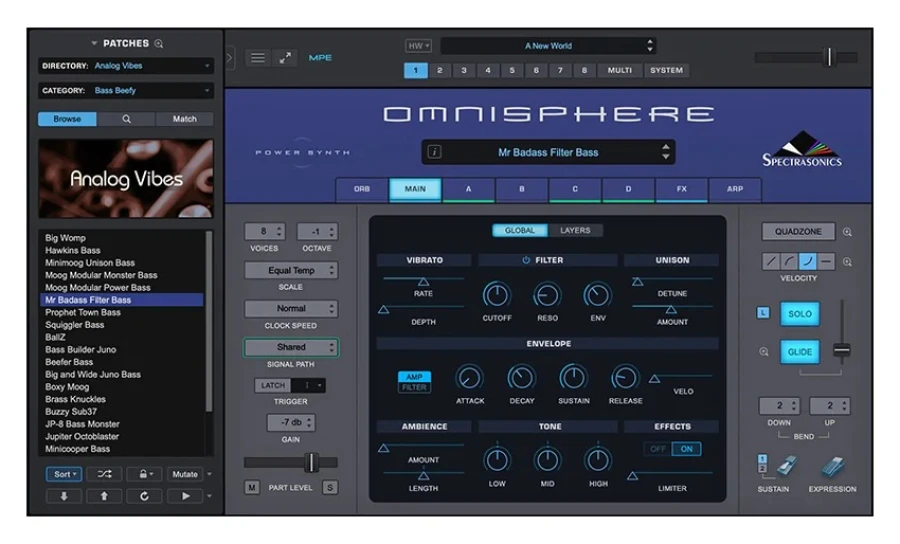Screen dimensions: 900x544
Task: Click the Spectrasonics logo
Action: click(x=802, y=149)
